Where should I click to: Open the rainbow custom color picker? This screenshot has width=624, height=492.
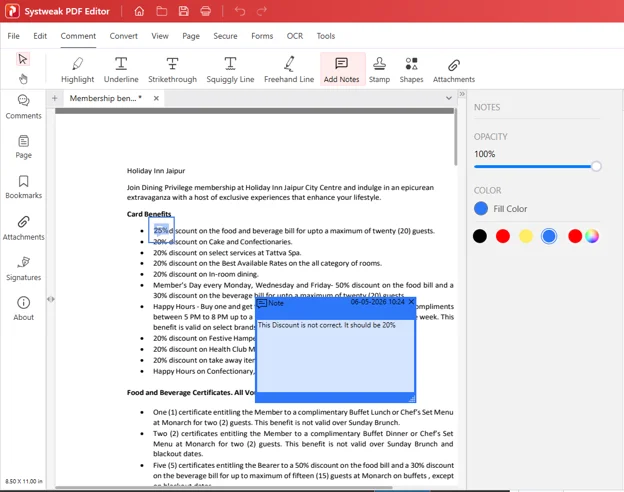591,236
